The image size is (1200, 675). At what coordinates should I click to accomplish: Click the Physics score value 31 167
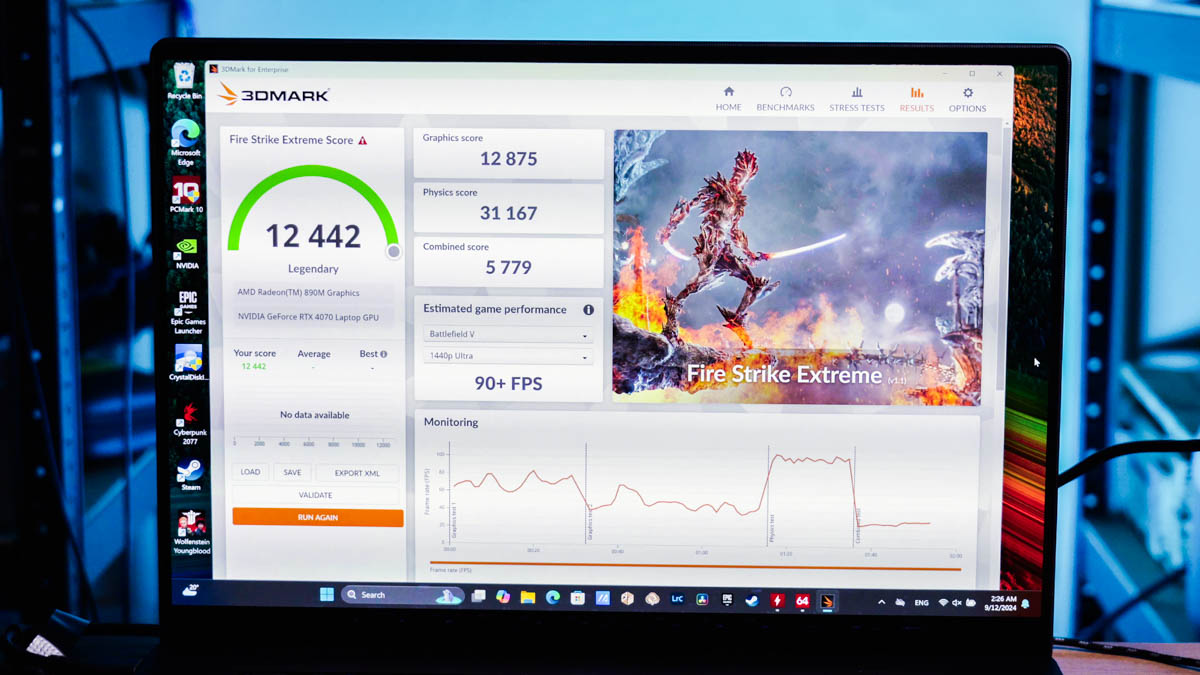[508, 213]
